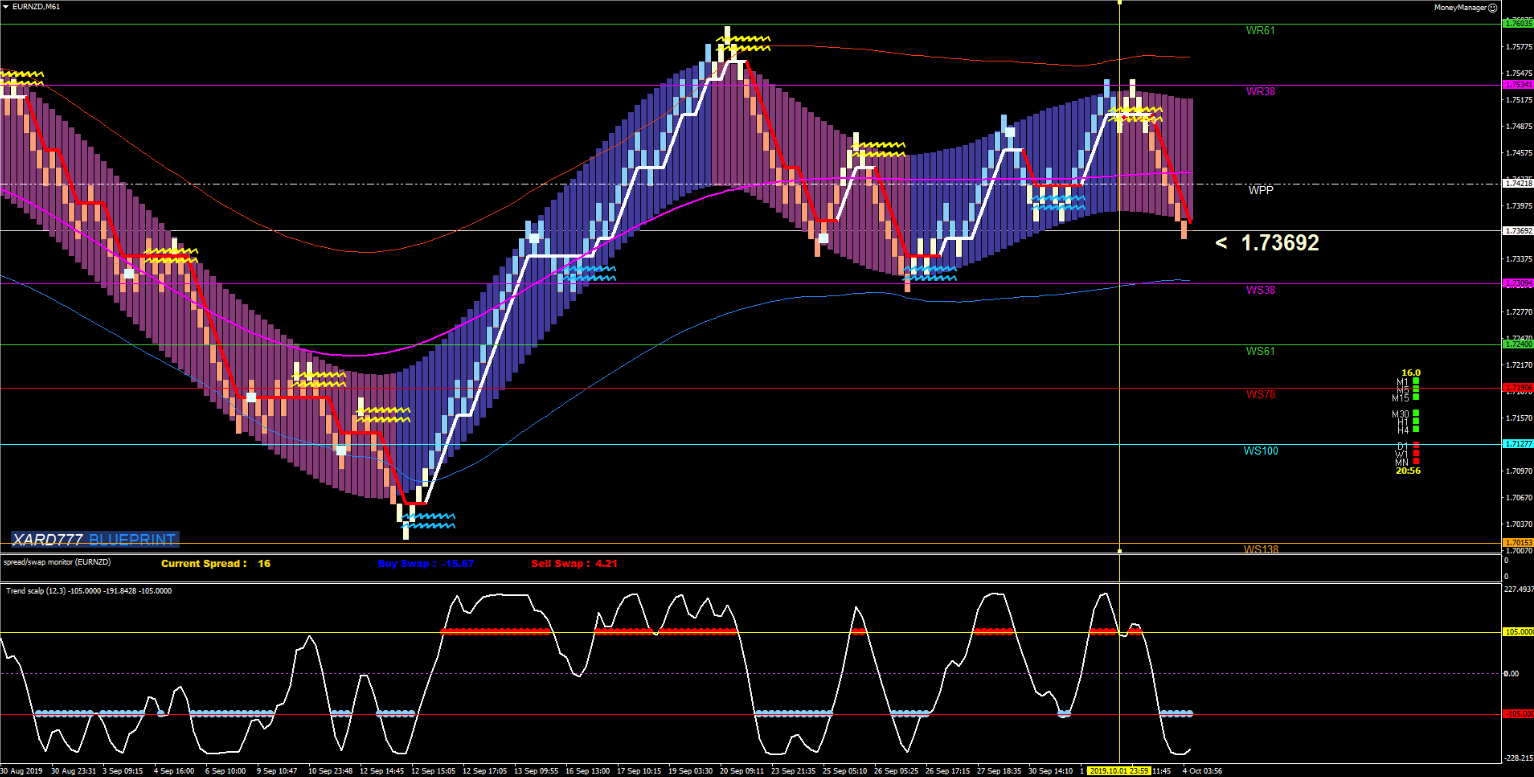Image resolution: width=1534 pixels, height=777 pixels.
Task: Click the green square beside M15
Action: (1416, 398)
